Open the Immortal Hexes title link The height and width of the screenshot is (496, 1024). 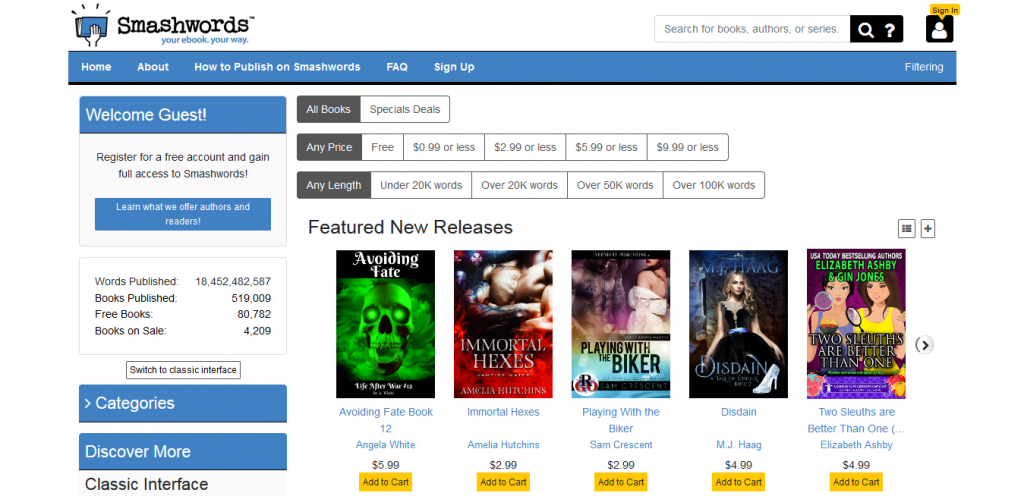[x=504, y=412]
